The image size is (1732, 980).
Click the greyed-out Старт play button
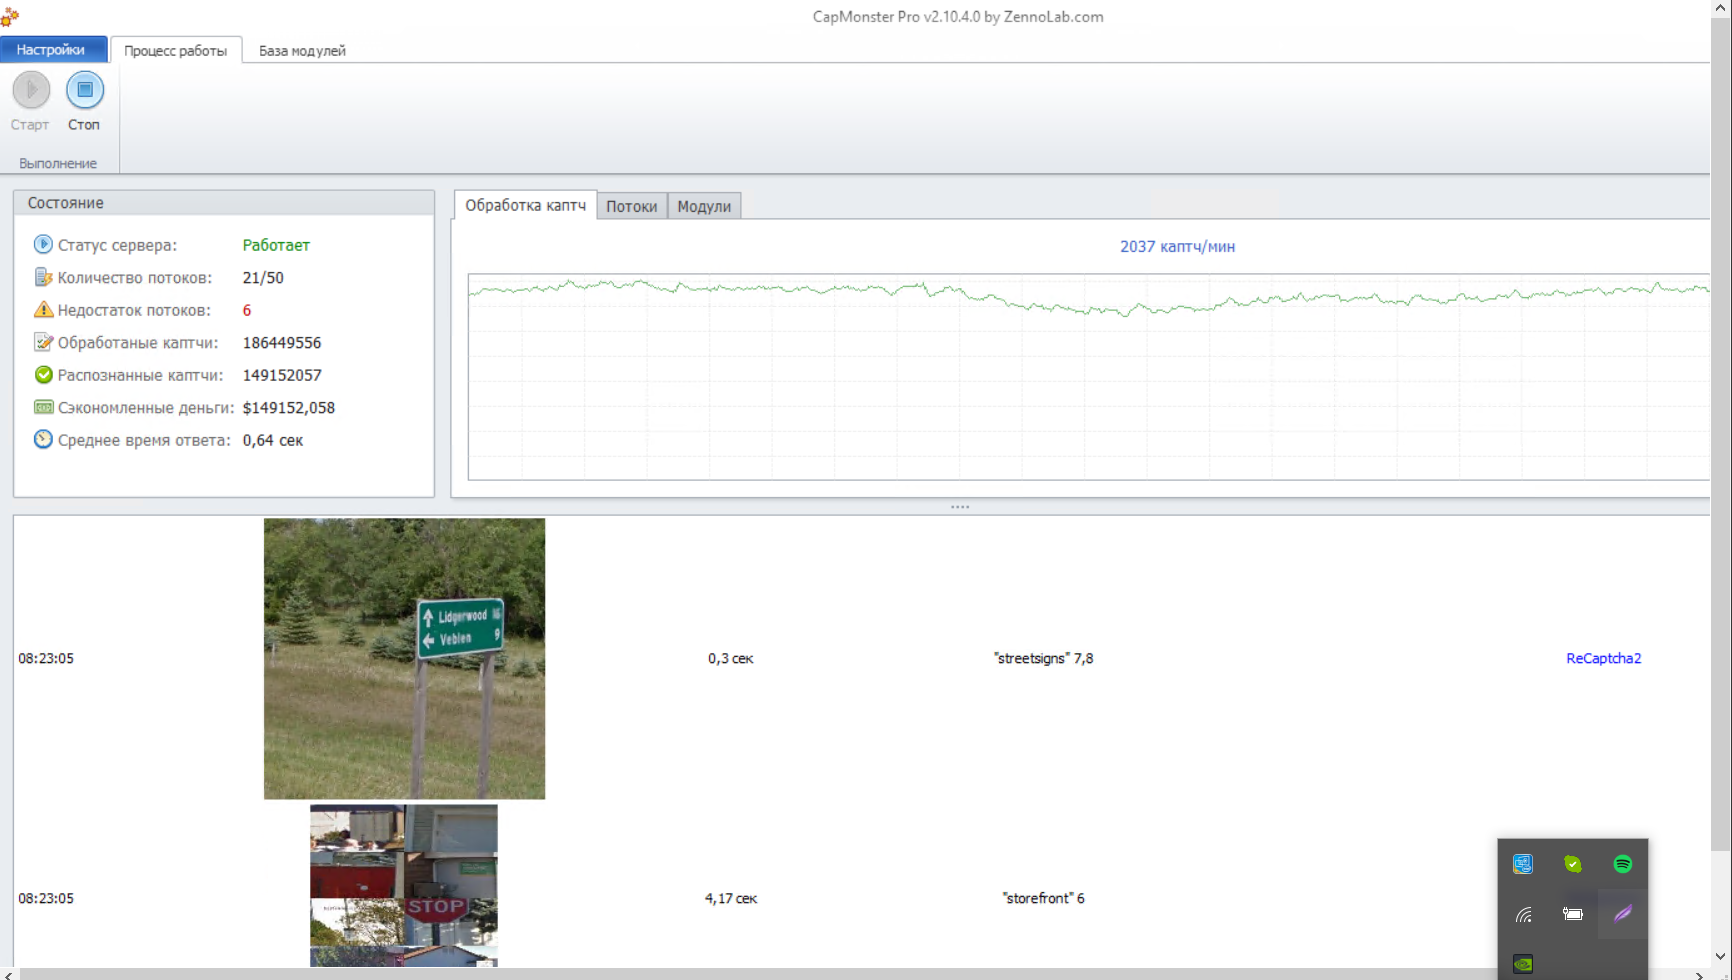pos(31,91)
